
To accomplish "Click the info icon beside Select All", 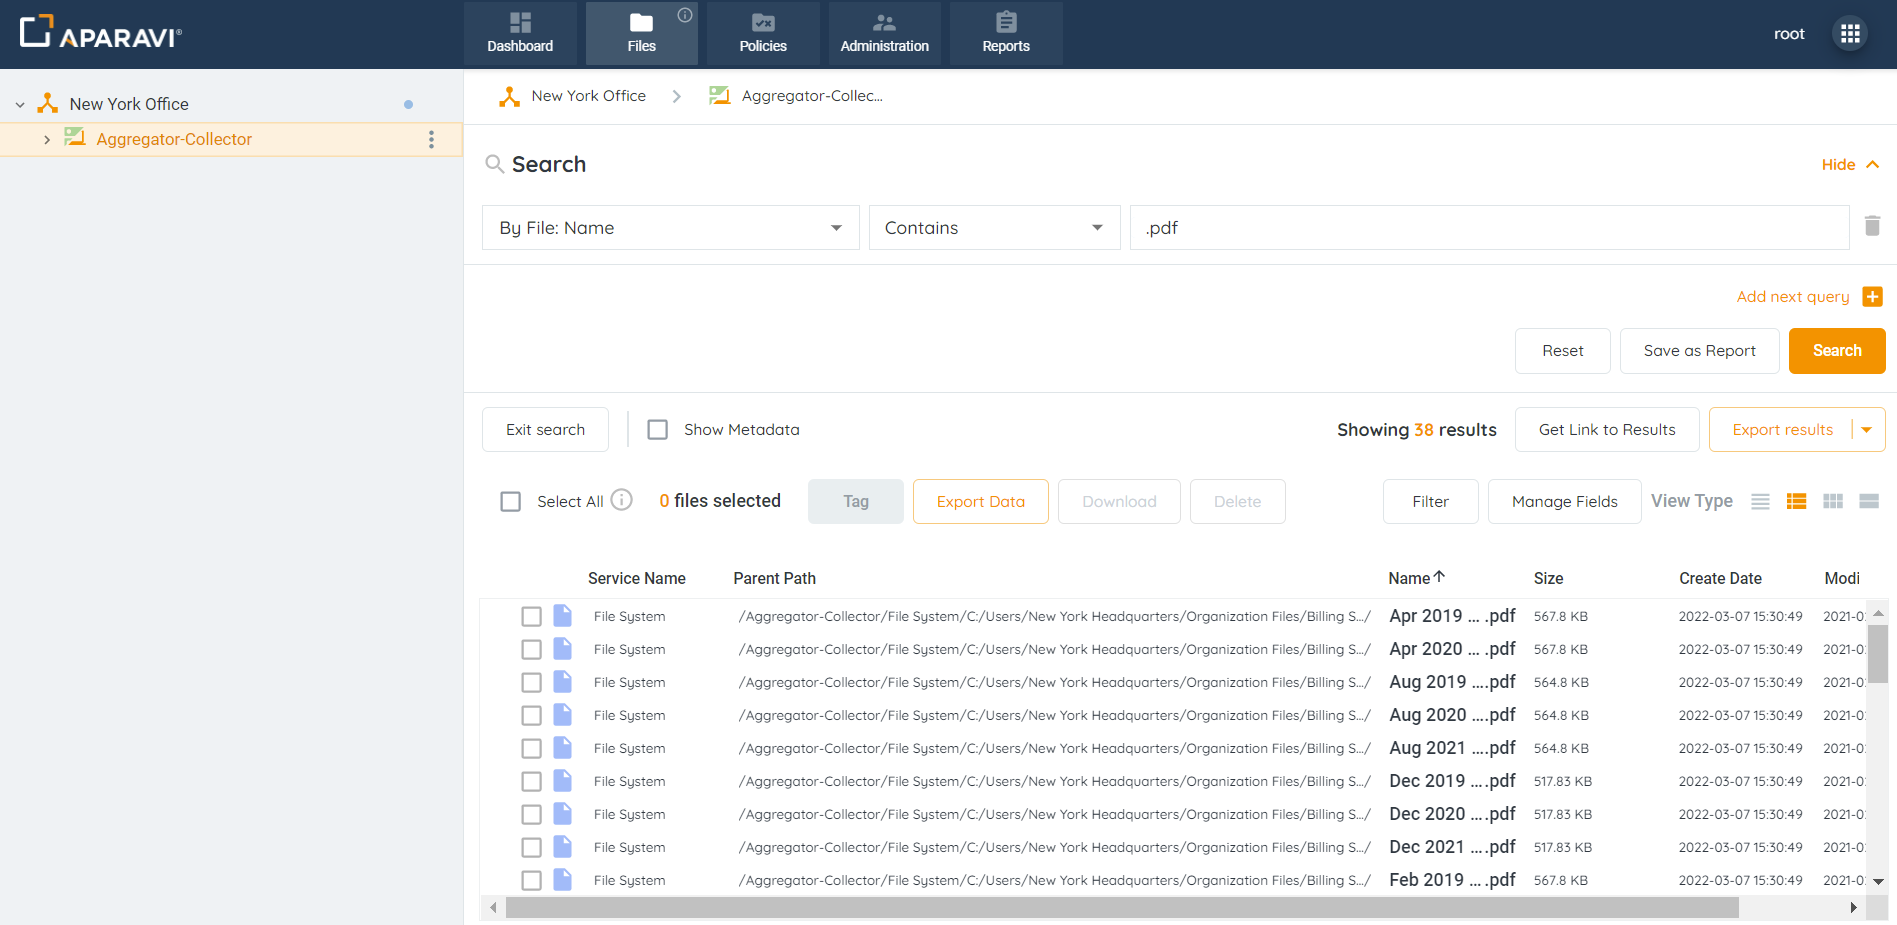I will (621, 500).
